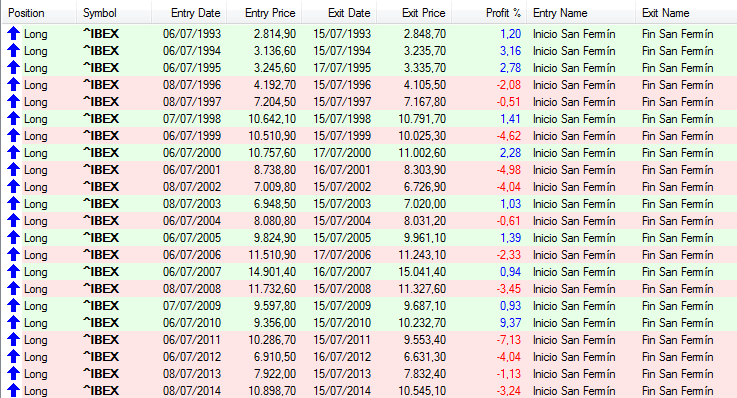Select the 9,37 profit cell for 2010
Viewport: 737px width, 398px height.
coord(510,323)
